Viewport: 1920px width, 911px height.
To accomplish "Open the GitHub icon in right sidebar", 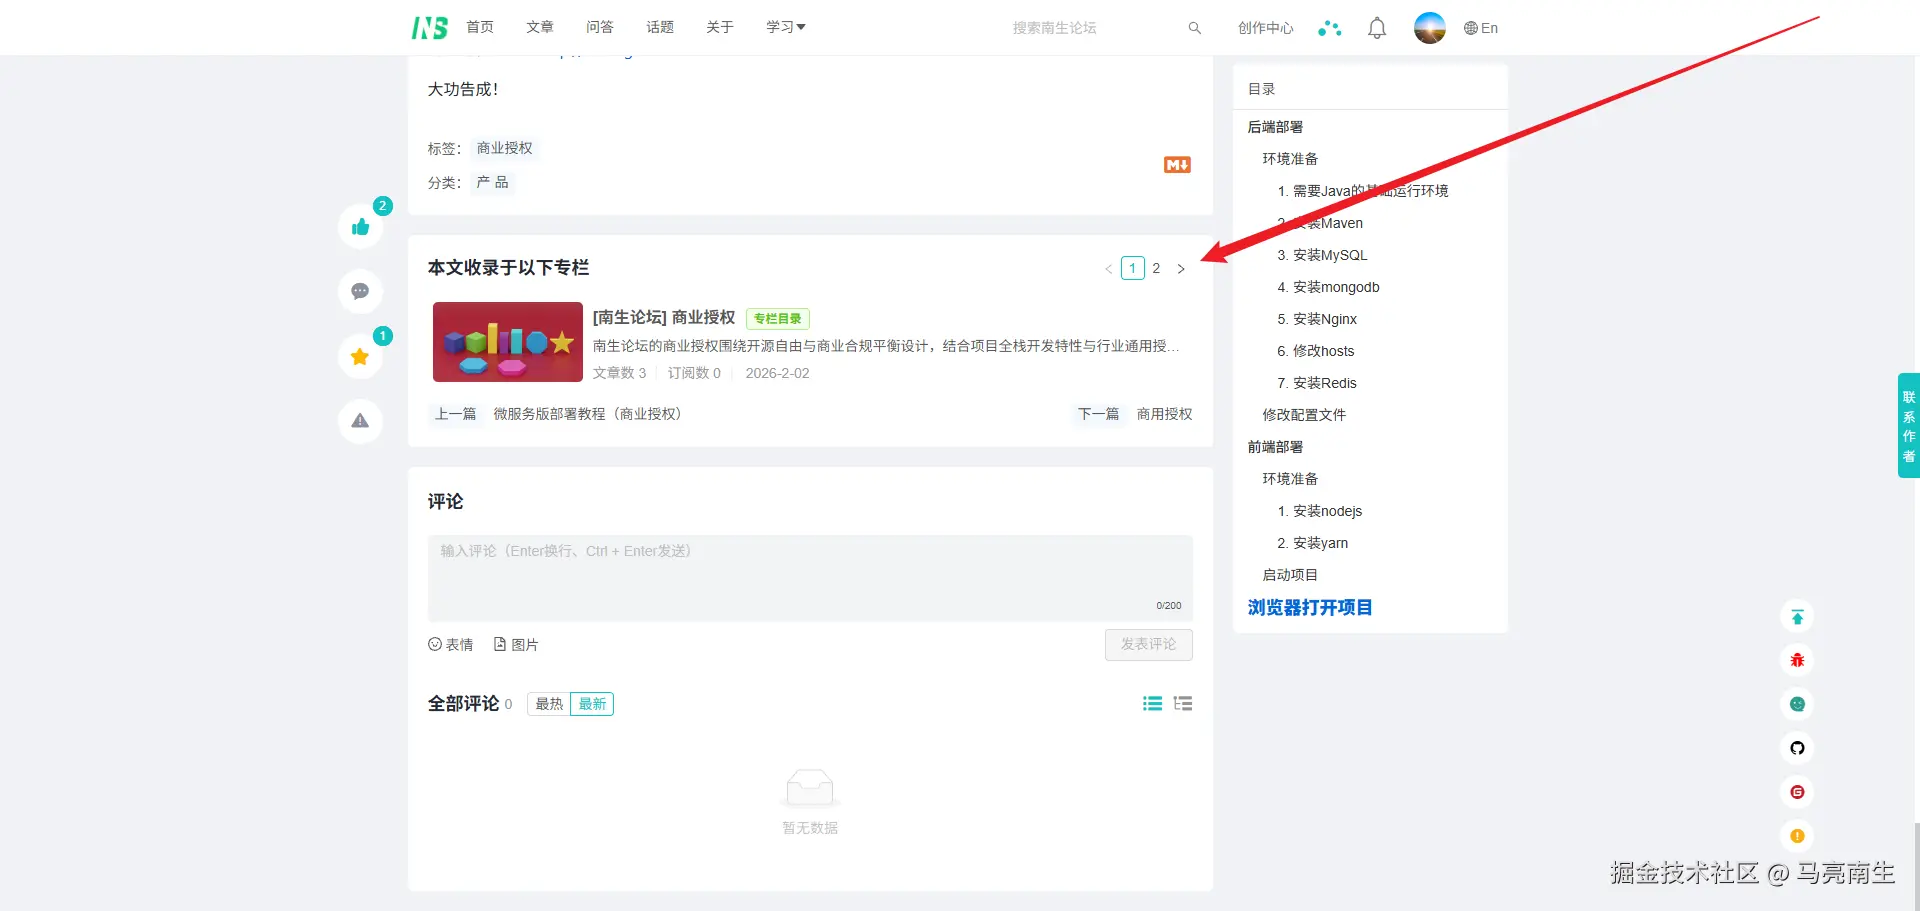I will tap(1797, 748).
